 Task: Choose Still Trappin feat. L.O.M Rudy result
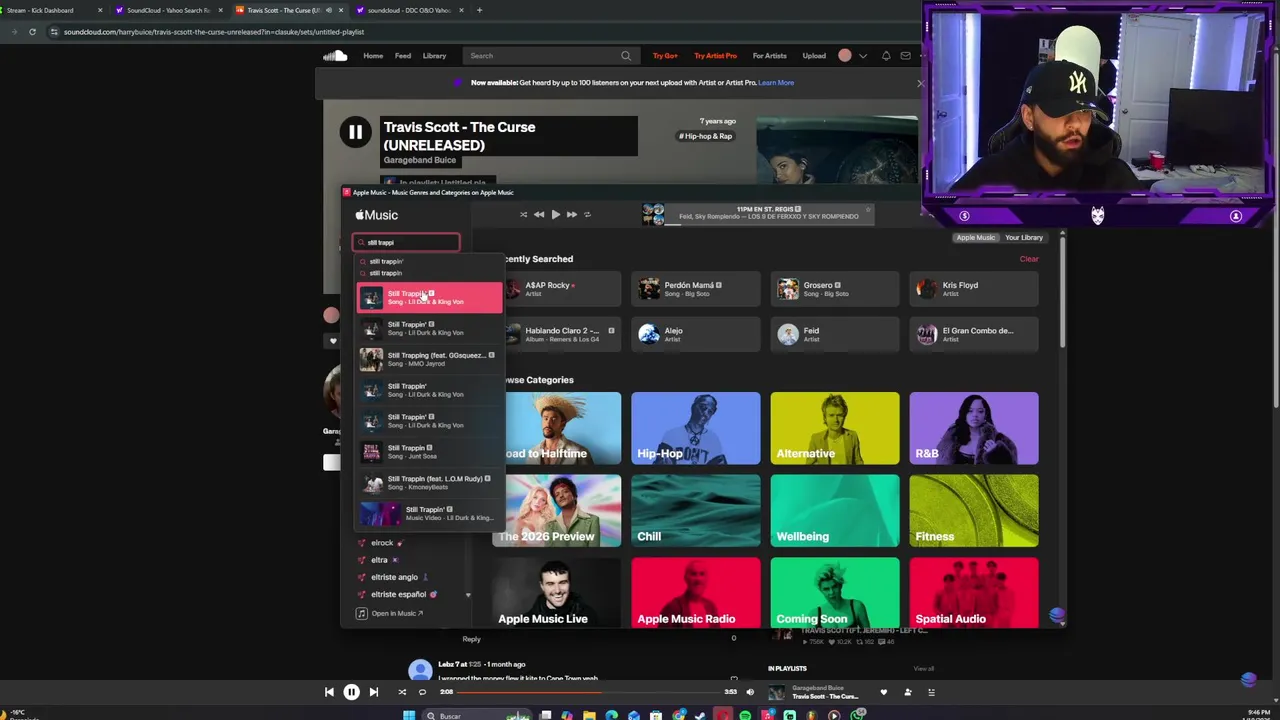pos(430,483)
